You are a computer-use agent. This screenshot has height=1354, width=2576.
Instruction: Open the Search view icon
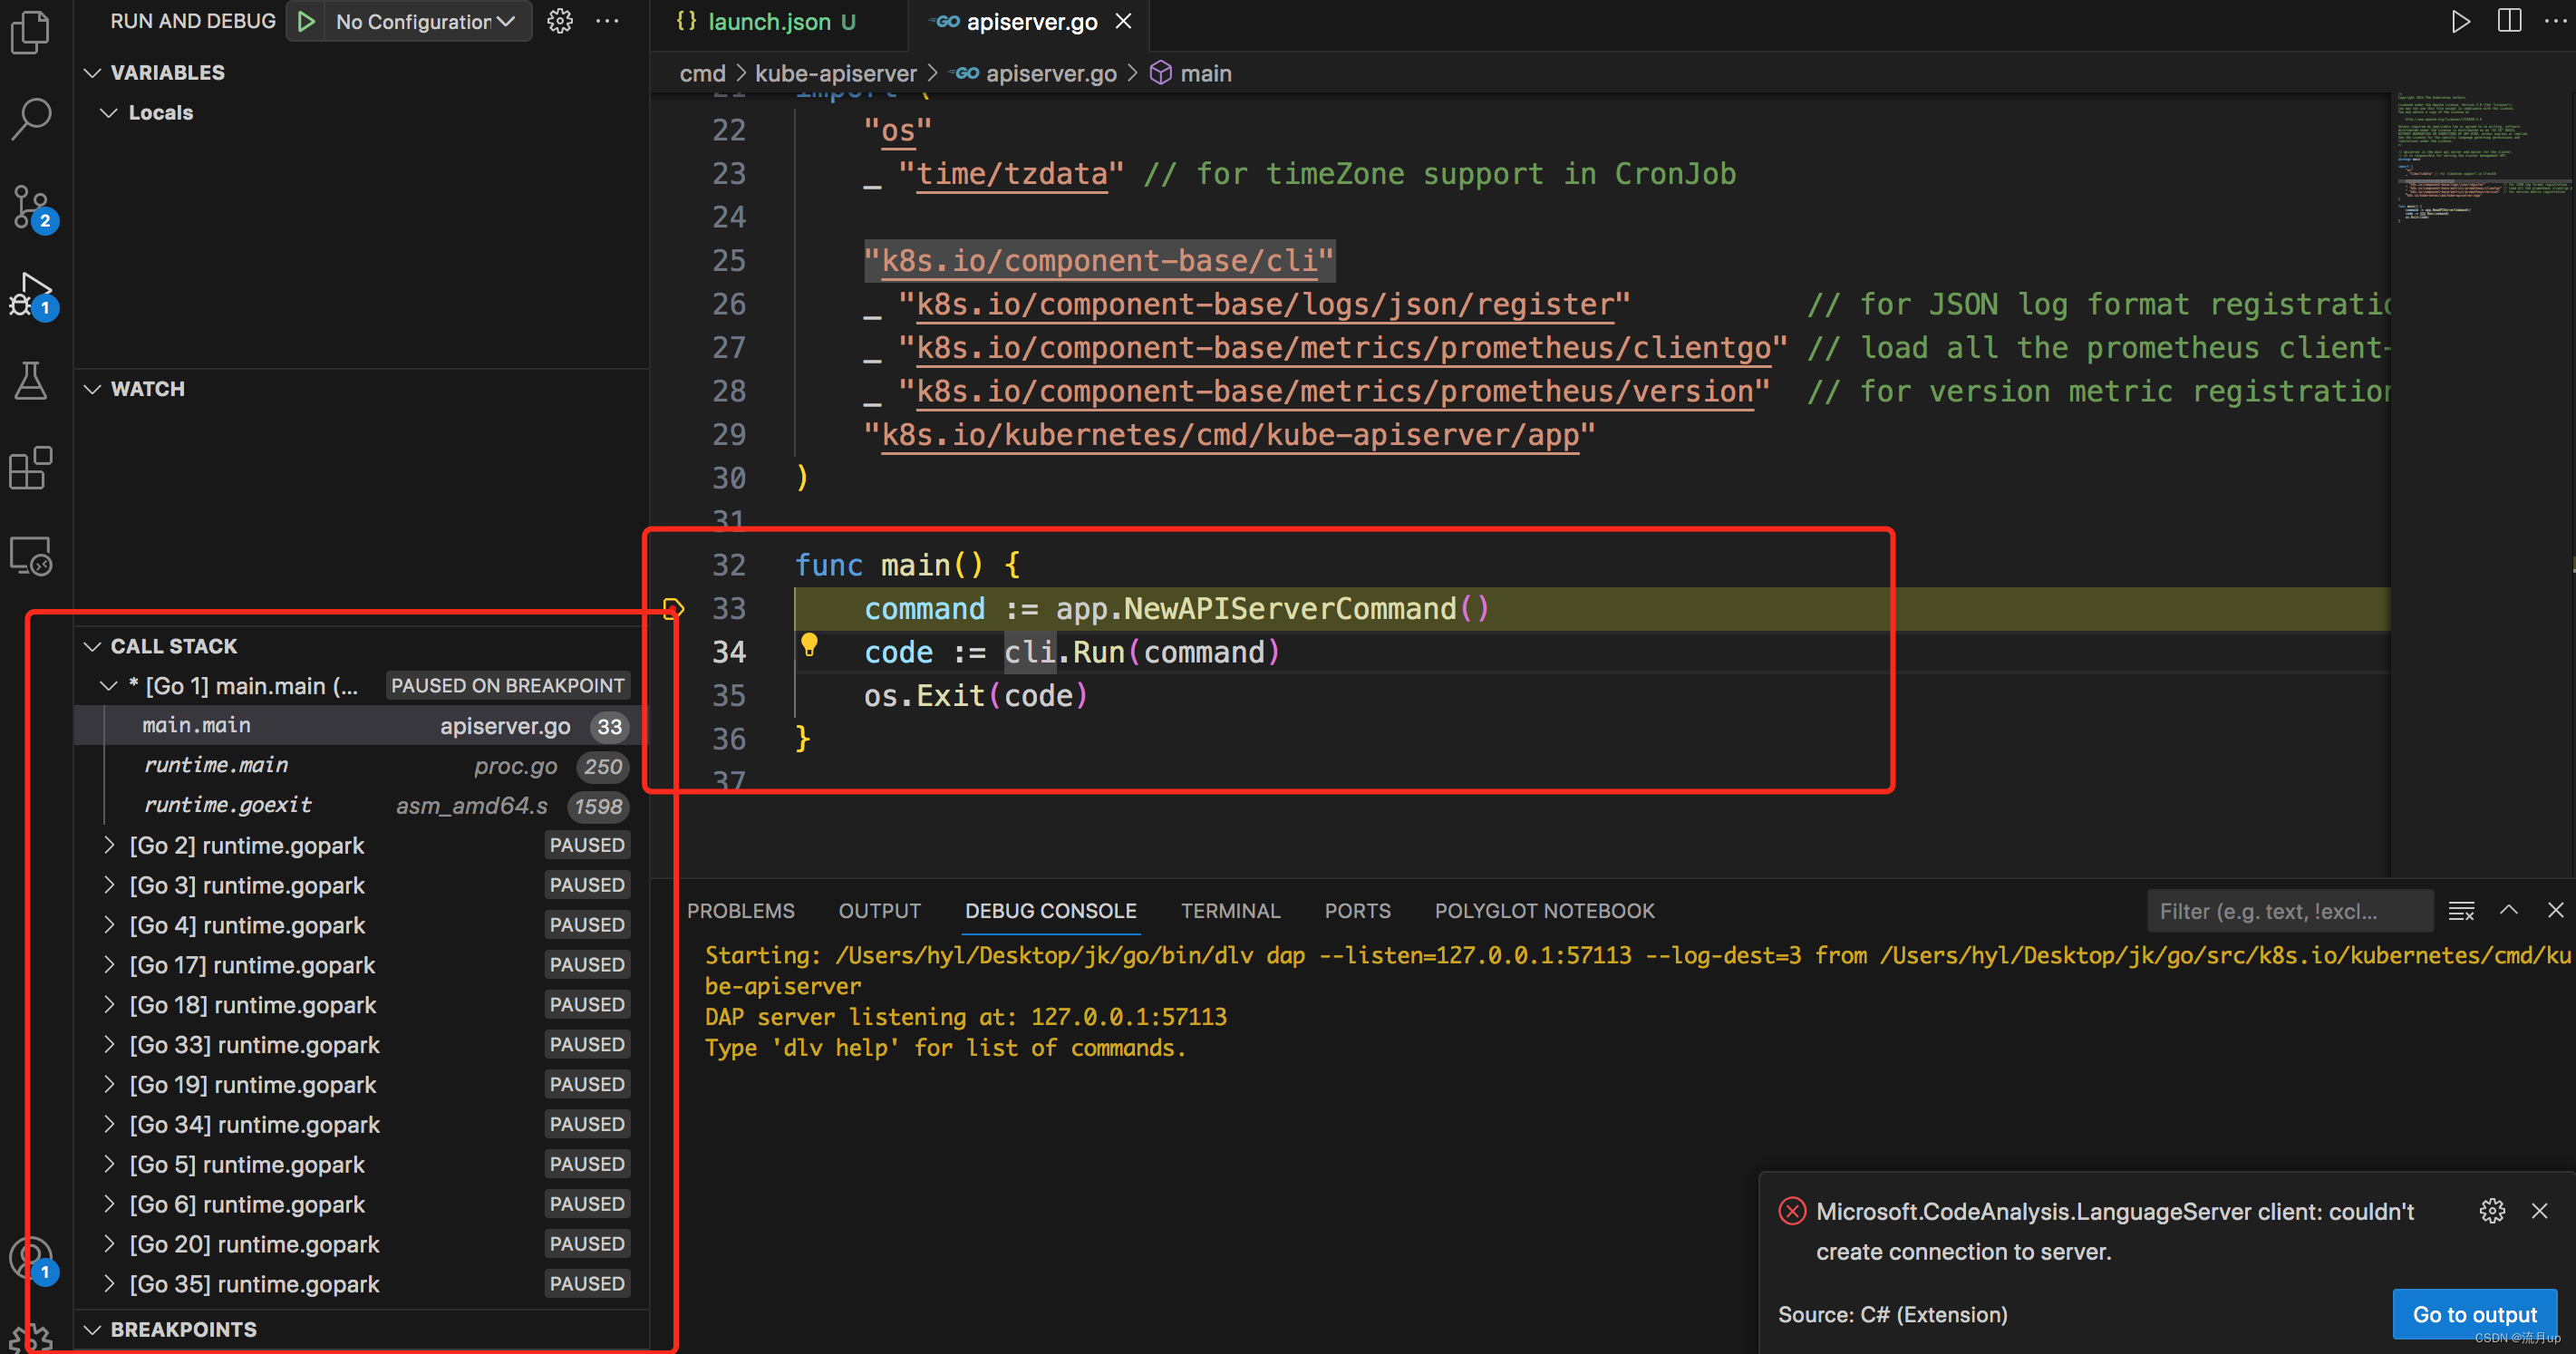click(30, 118)
